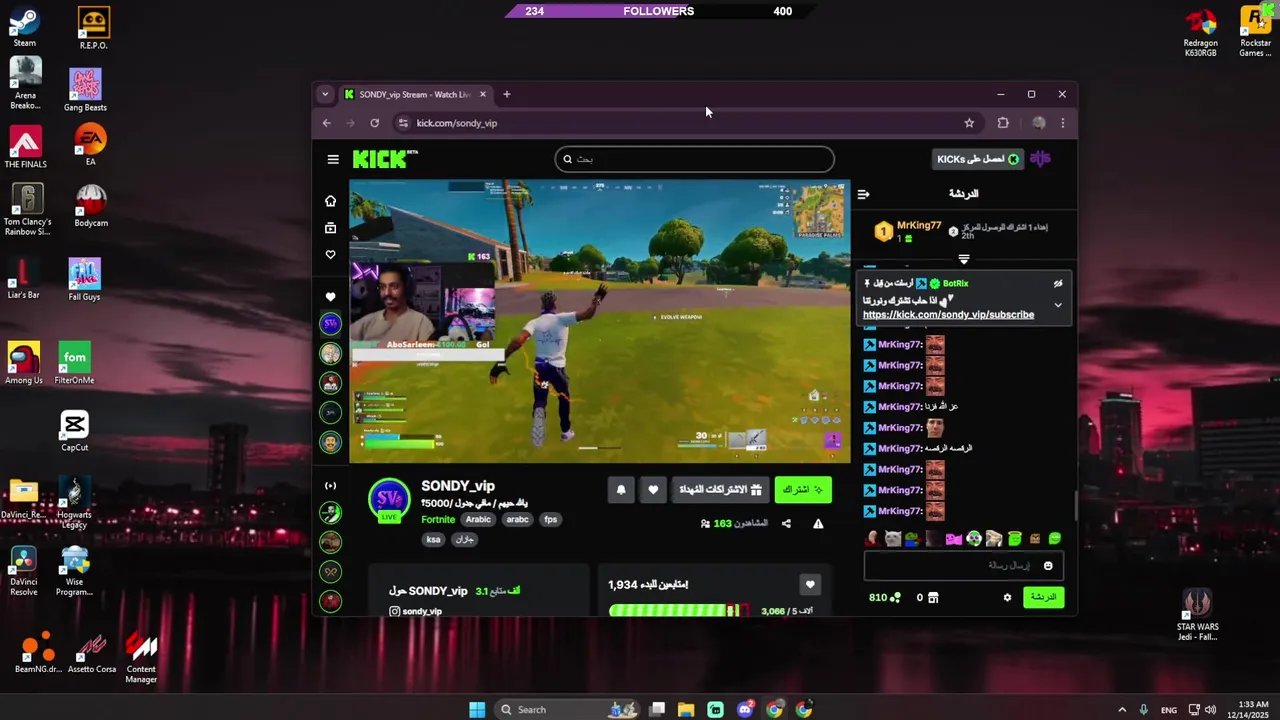Viewport: 1280px width, 720px height.
Task: Open sondy_vip Instagram link
Action: tap(415, 611)
